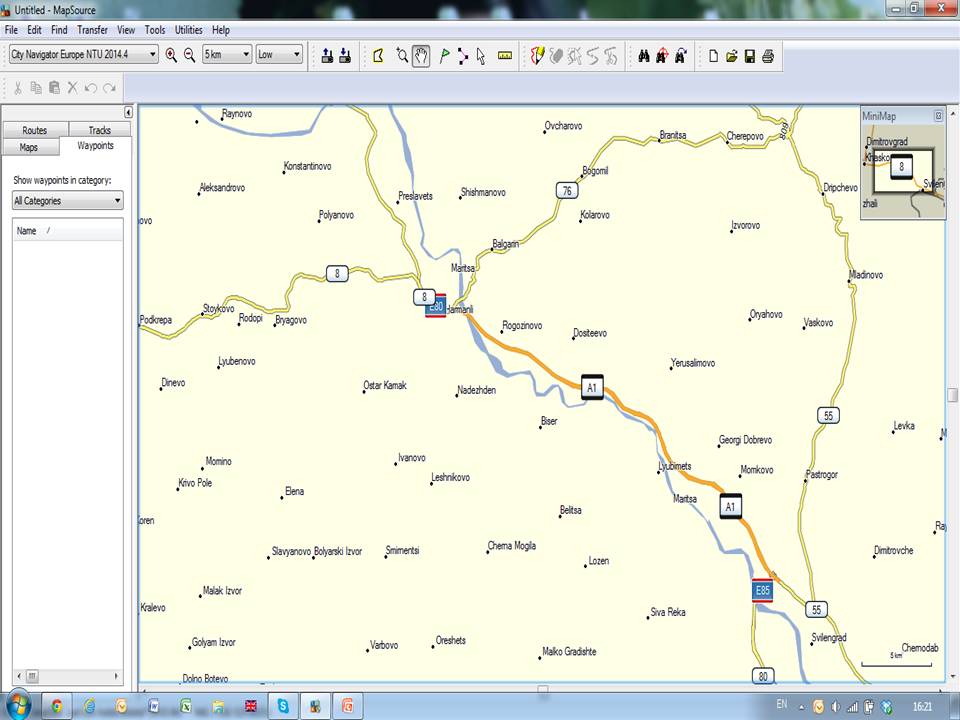This screenshot has height=720, width=960.
Task: Switch to the Routes tab
Action: point(35,131)
